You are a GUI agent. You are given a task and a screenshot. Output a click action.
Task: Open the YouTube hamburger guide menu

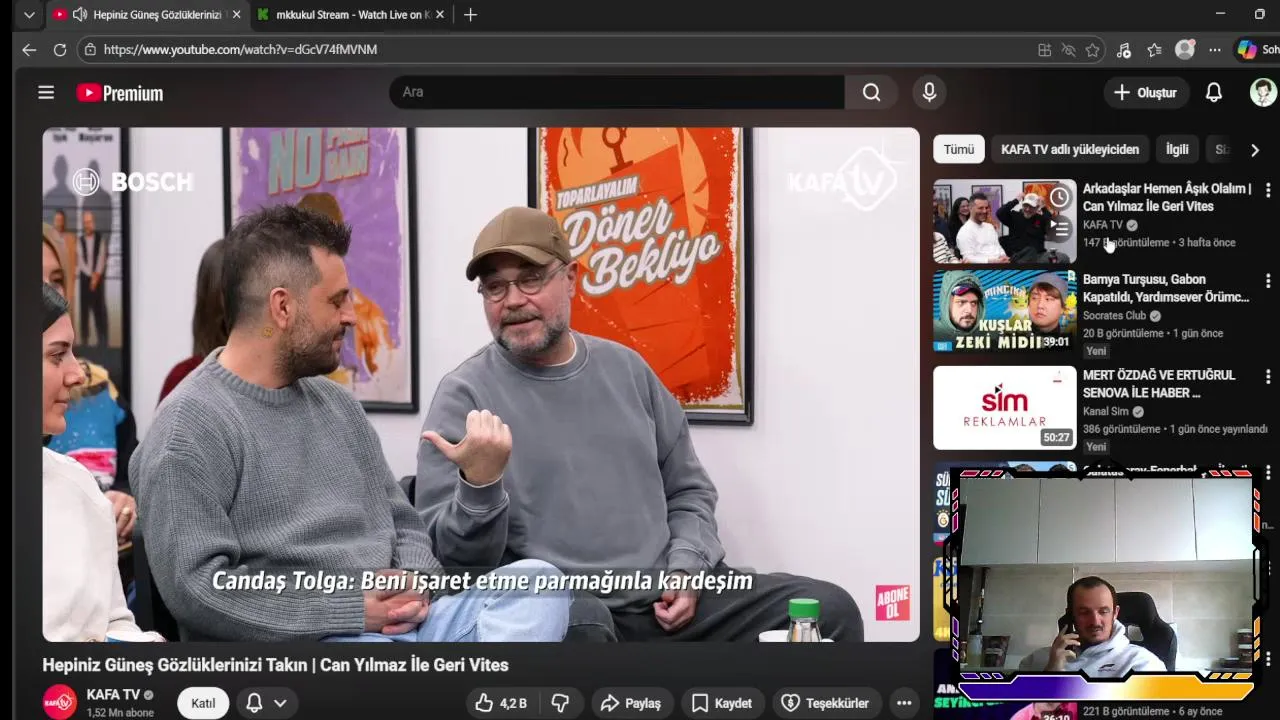click(46, 92)
